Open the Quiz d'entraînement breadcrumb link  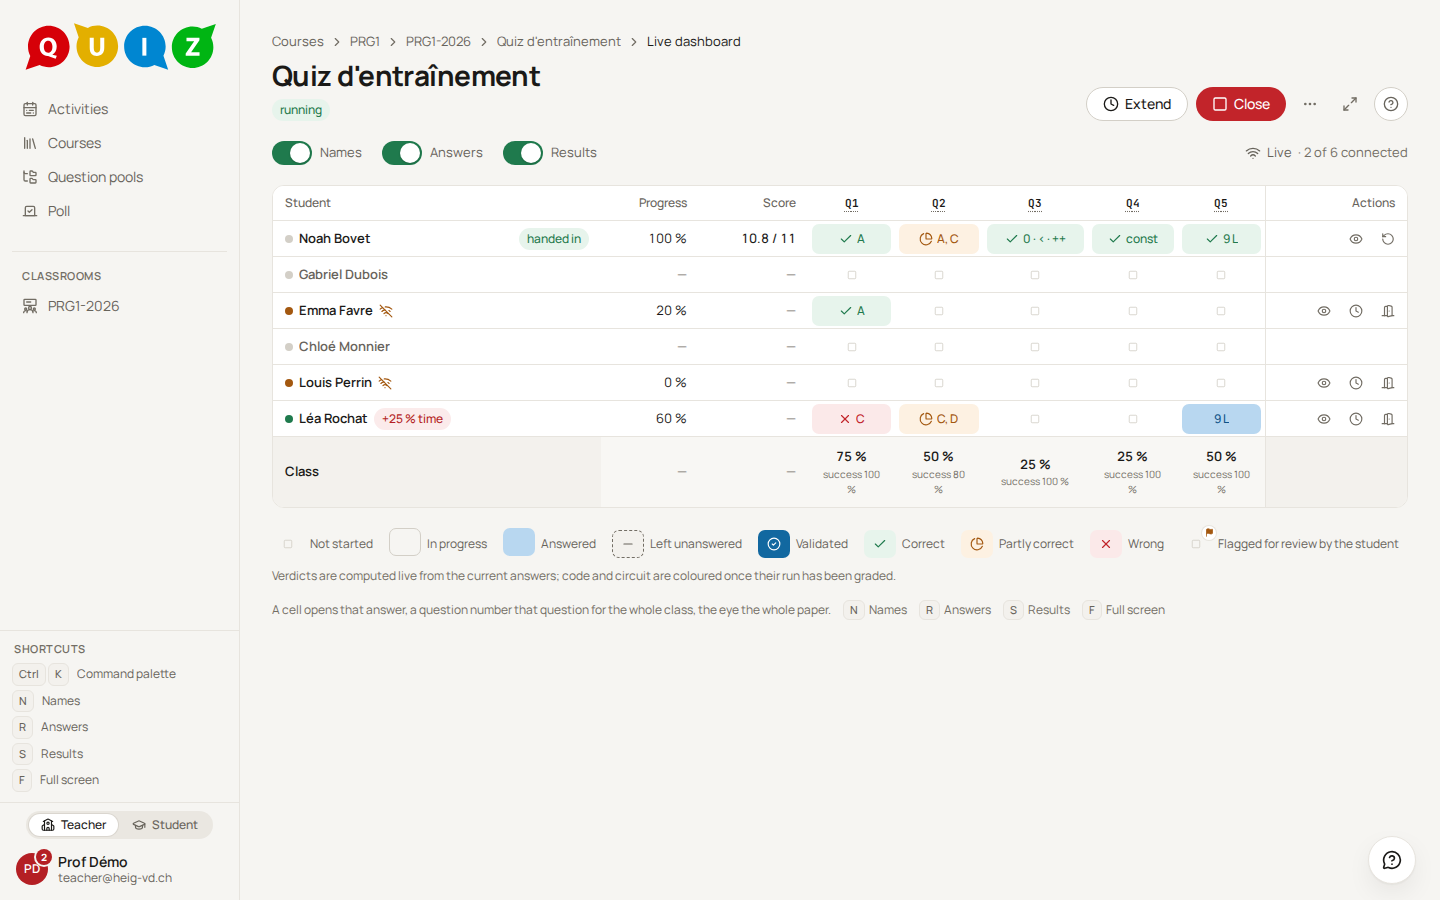click(x=559, y=42)
